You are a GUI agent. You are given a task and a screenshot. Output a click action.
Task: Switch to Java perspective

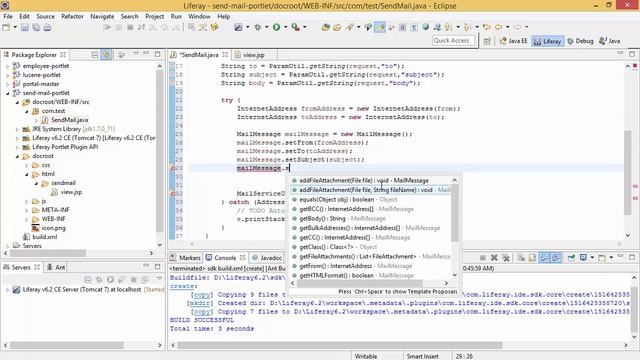[609, 41]
